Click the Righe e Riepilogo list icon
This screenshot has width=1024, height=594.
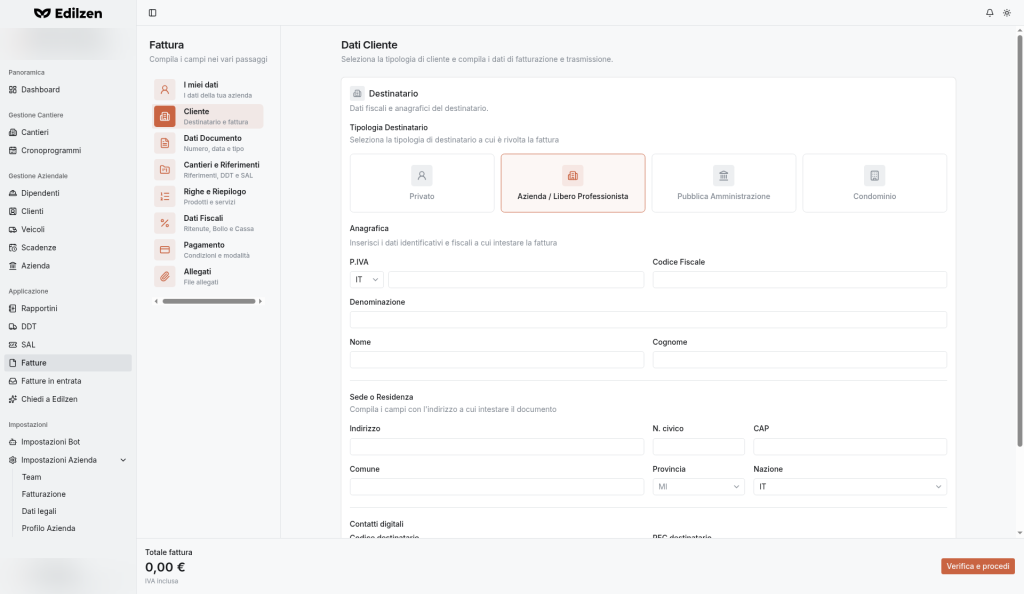[x=165, y=196]
